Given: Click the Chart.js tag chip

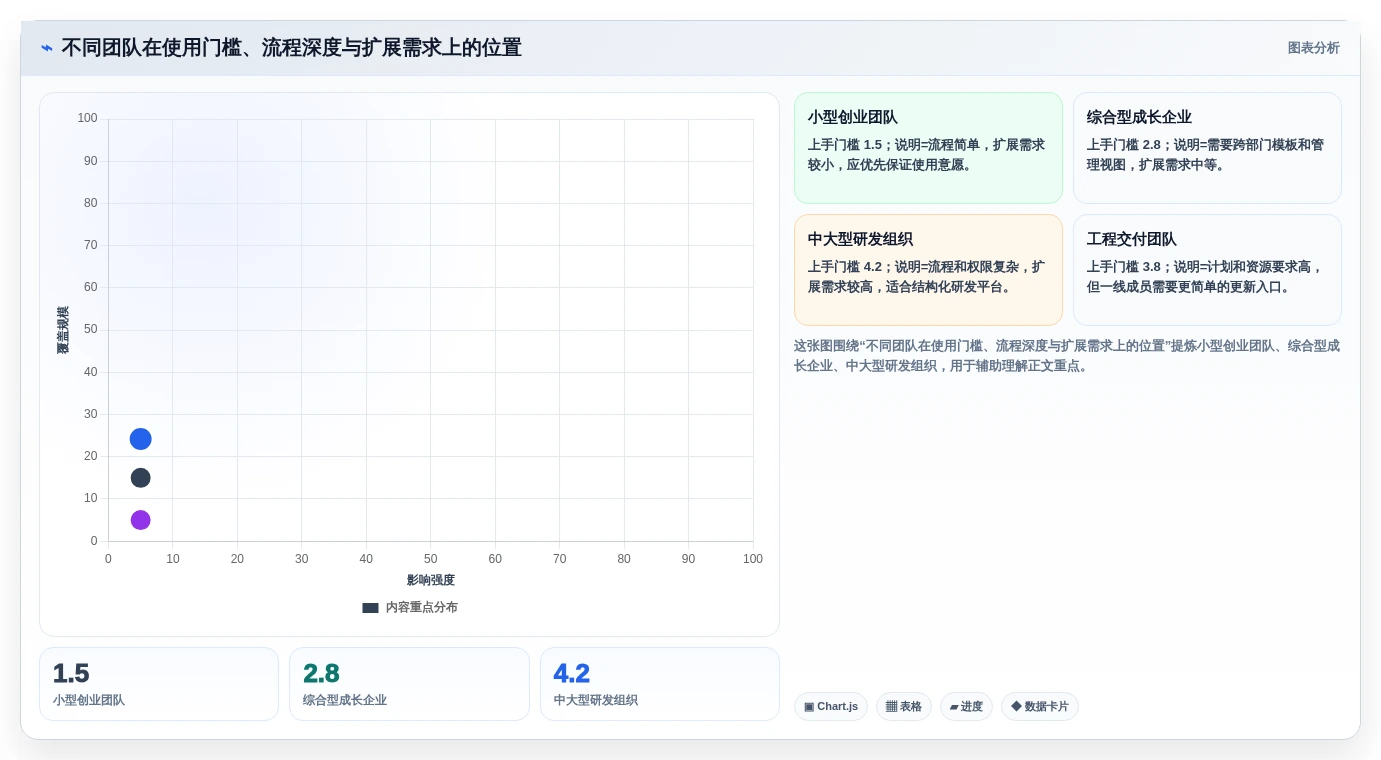Looking at the screenshot, I should click(830, 706).
